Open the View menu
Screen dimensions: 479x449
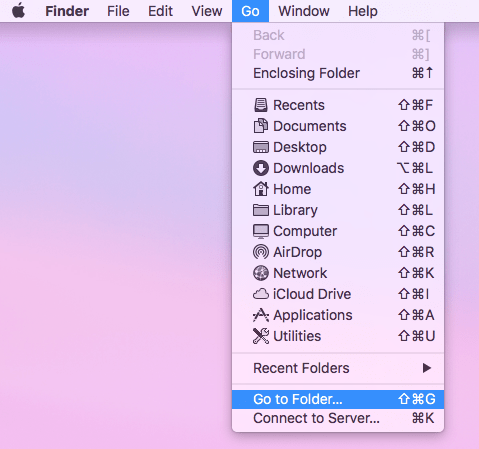[207, 11]
